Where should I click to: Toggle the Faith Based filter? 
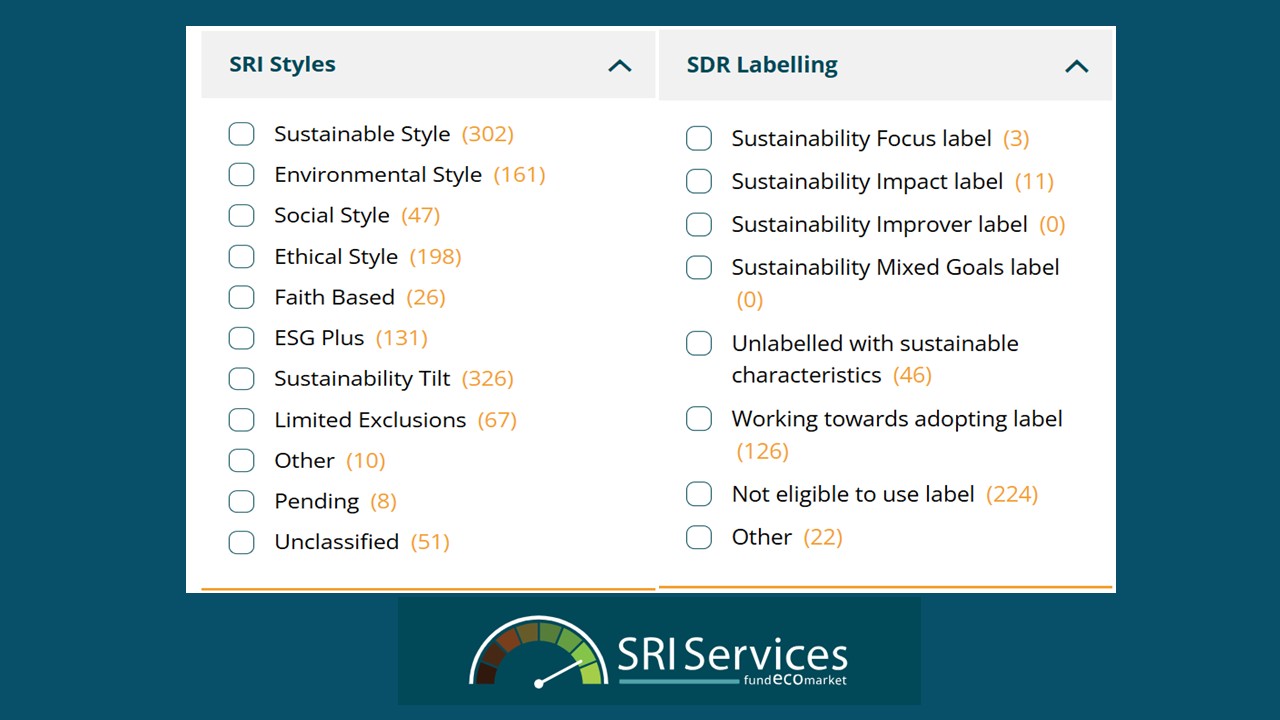[242, 297]
